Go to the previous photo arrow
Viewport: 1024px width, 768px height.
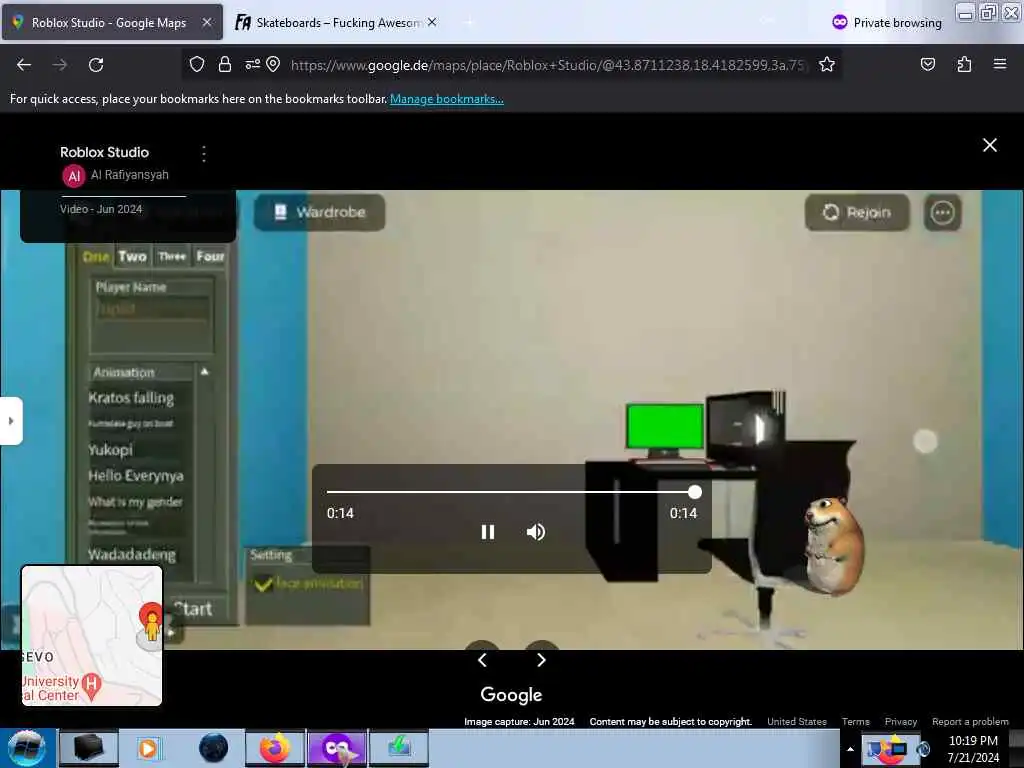pyautogui.click(x=482, y=660)
